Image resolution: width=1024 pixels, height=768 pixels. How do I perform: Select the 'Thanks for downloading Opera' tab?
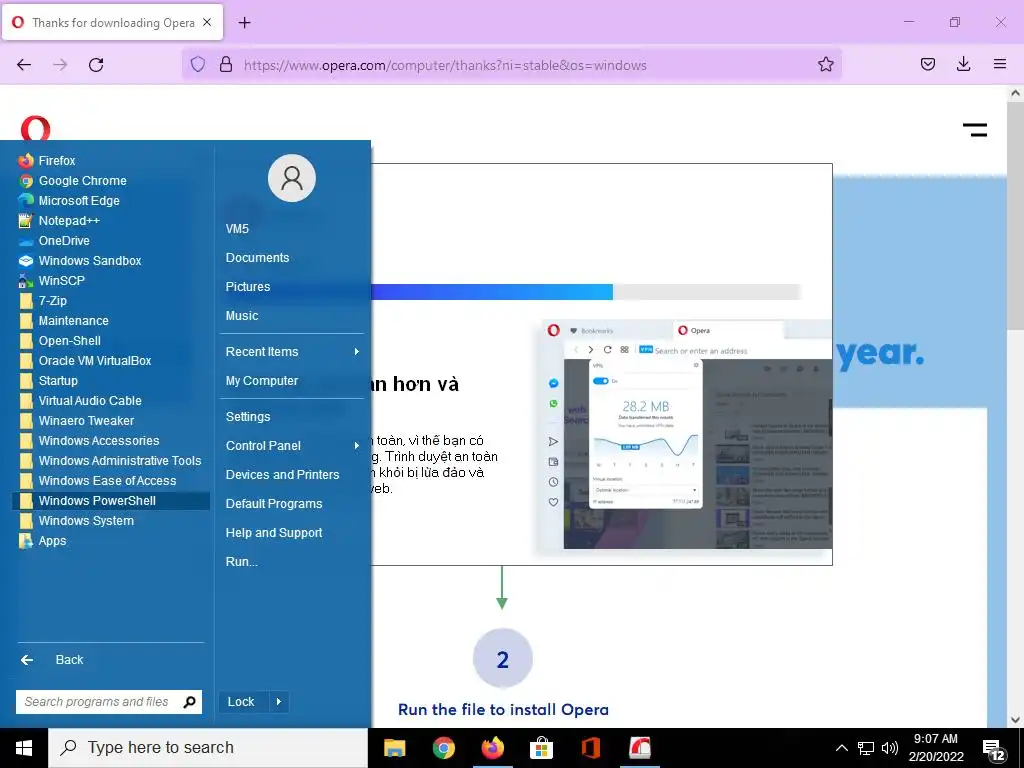coord(112,22)
